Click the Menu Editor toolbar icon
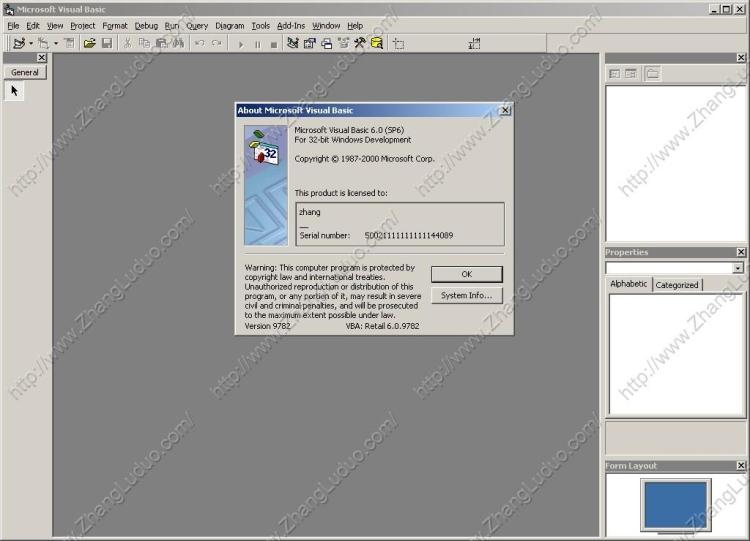Viewport: 750px width, 541px height. [70, 44]
